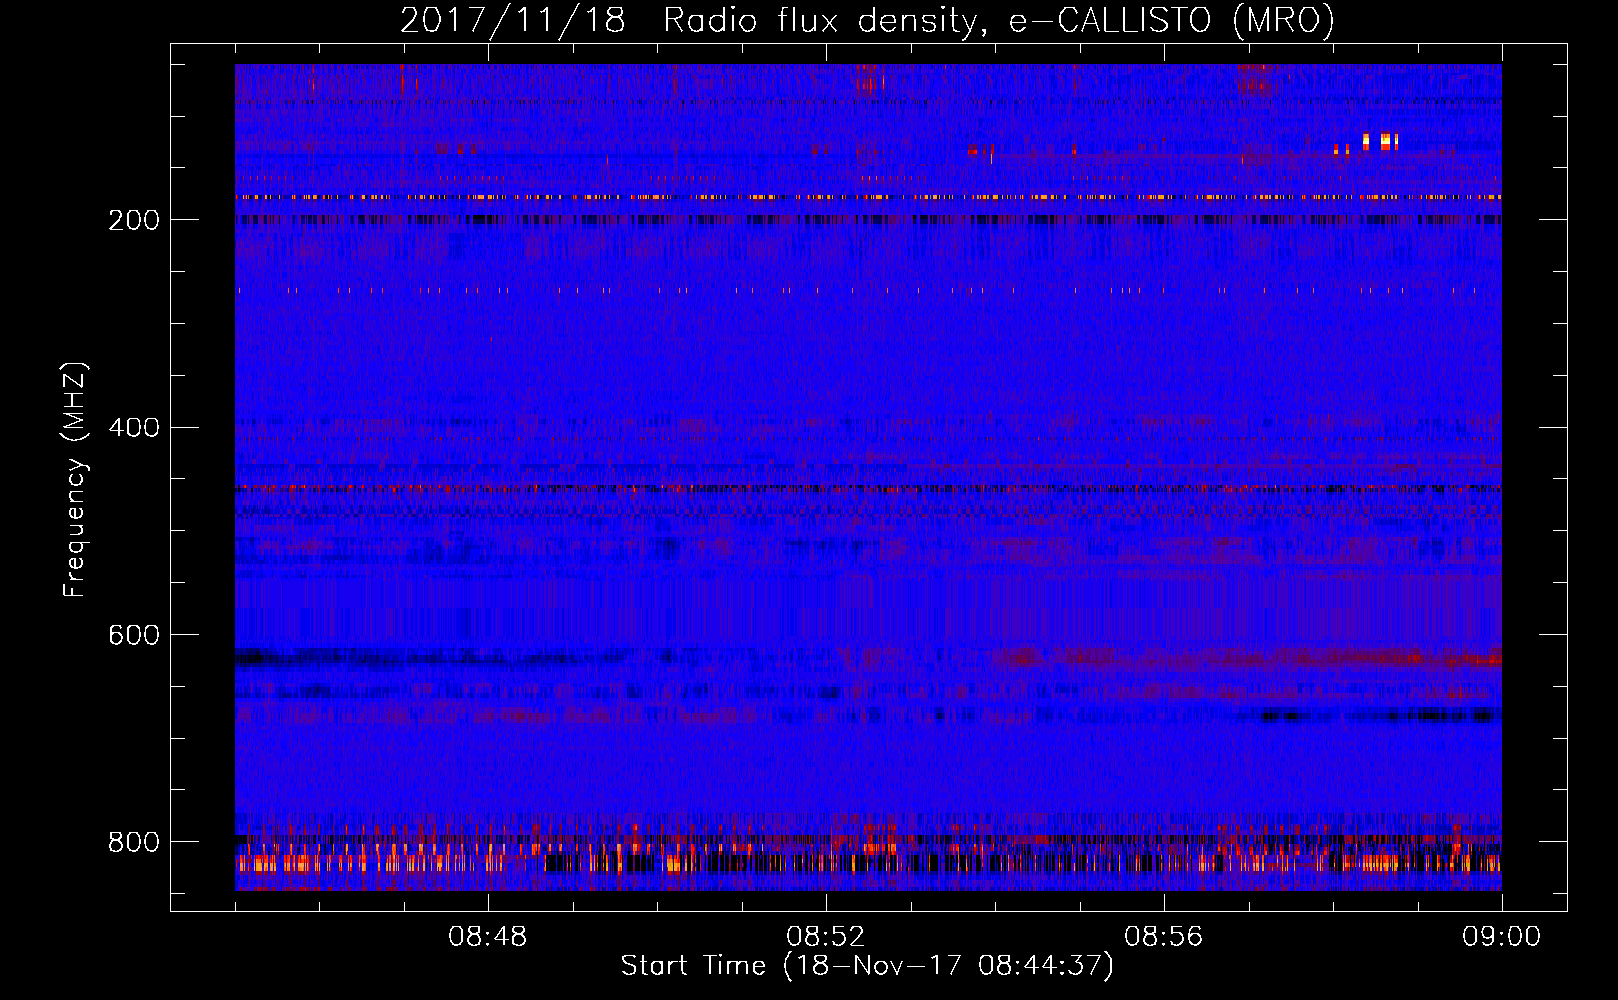Click the "Frequency (MHZ)" y-axis label
The width and height of the screenshot is (1618, 1000).
point(75,480)
